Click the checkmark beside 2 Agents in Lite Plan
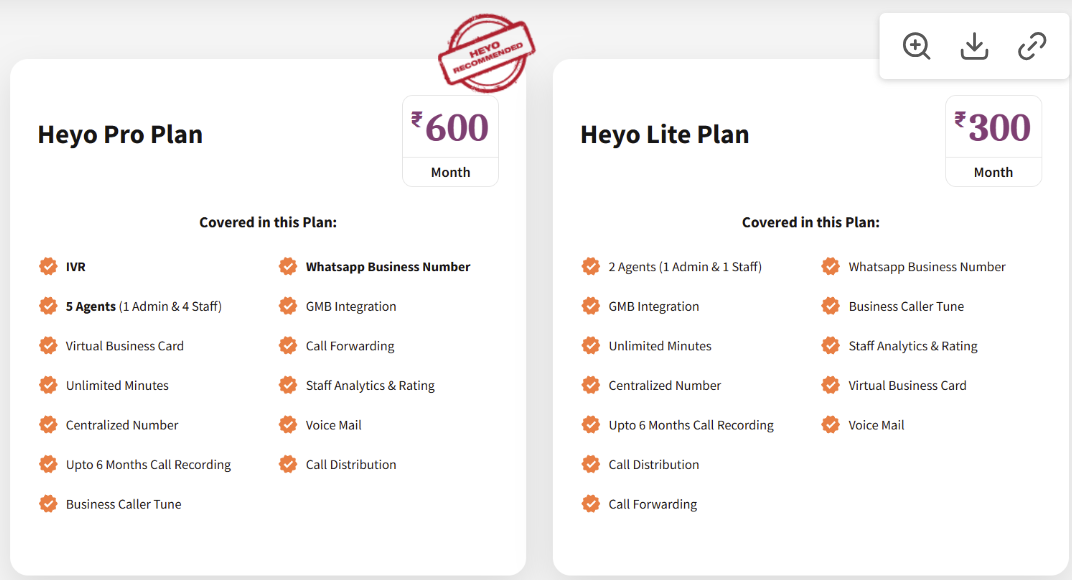The height and width of the screenshot is (580, 1072). coord(591,266)
